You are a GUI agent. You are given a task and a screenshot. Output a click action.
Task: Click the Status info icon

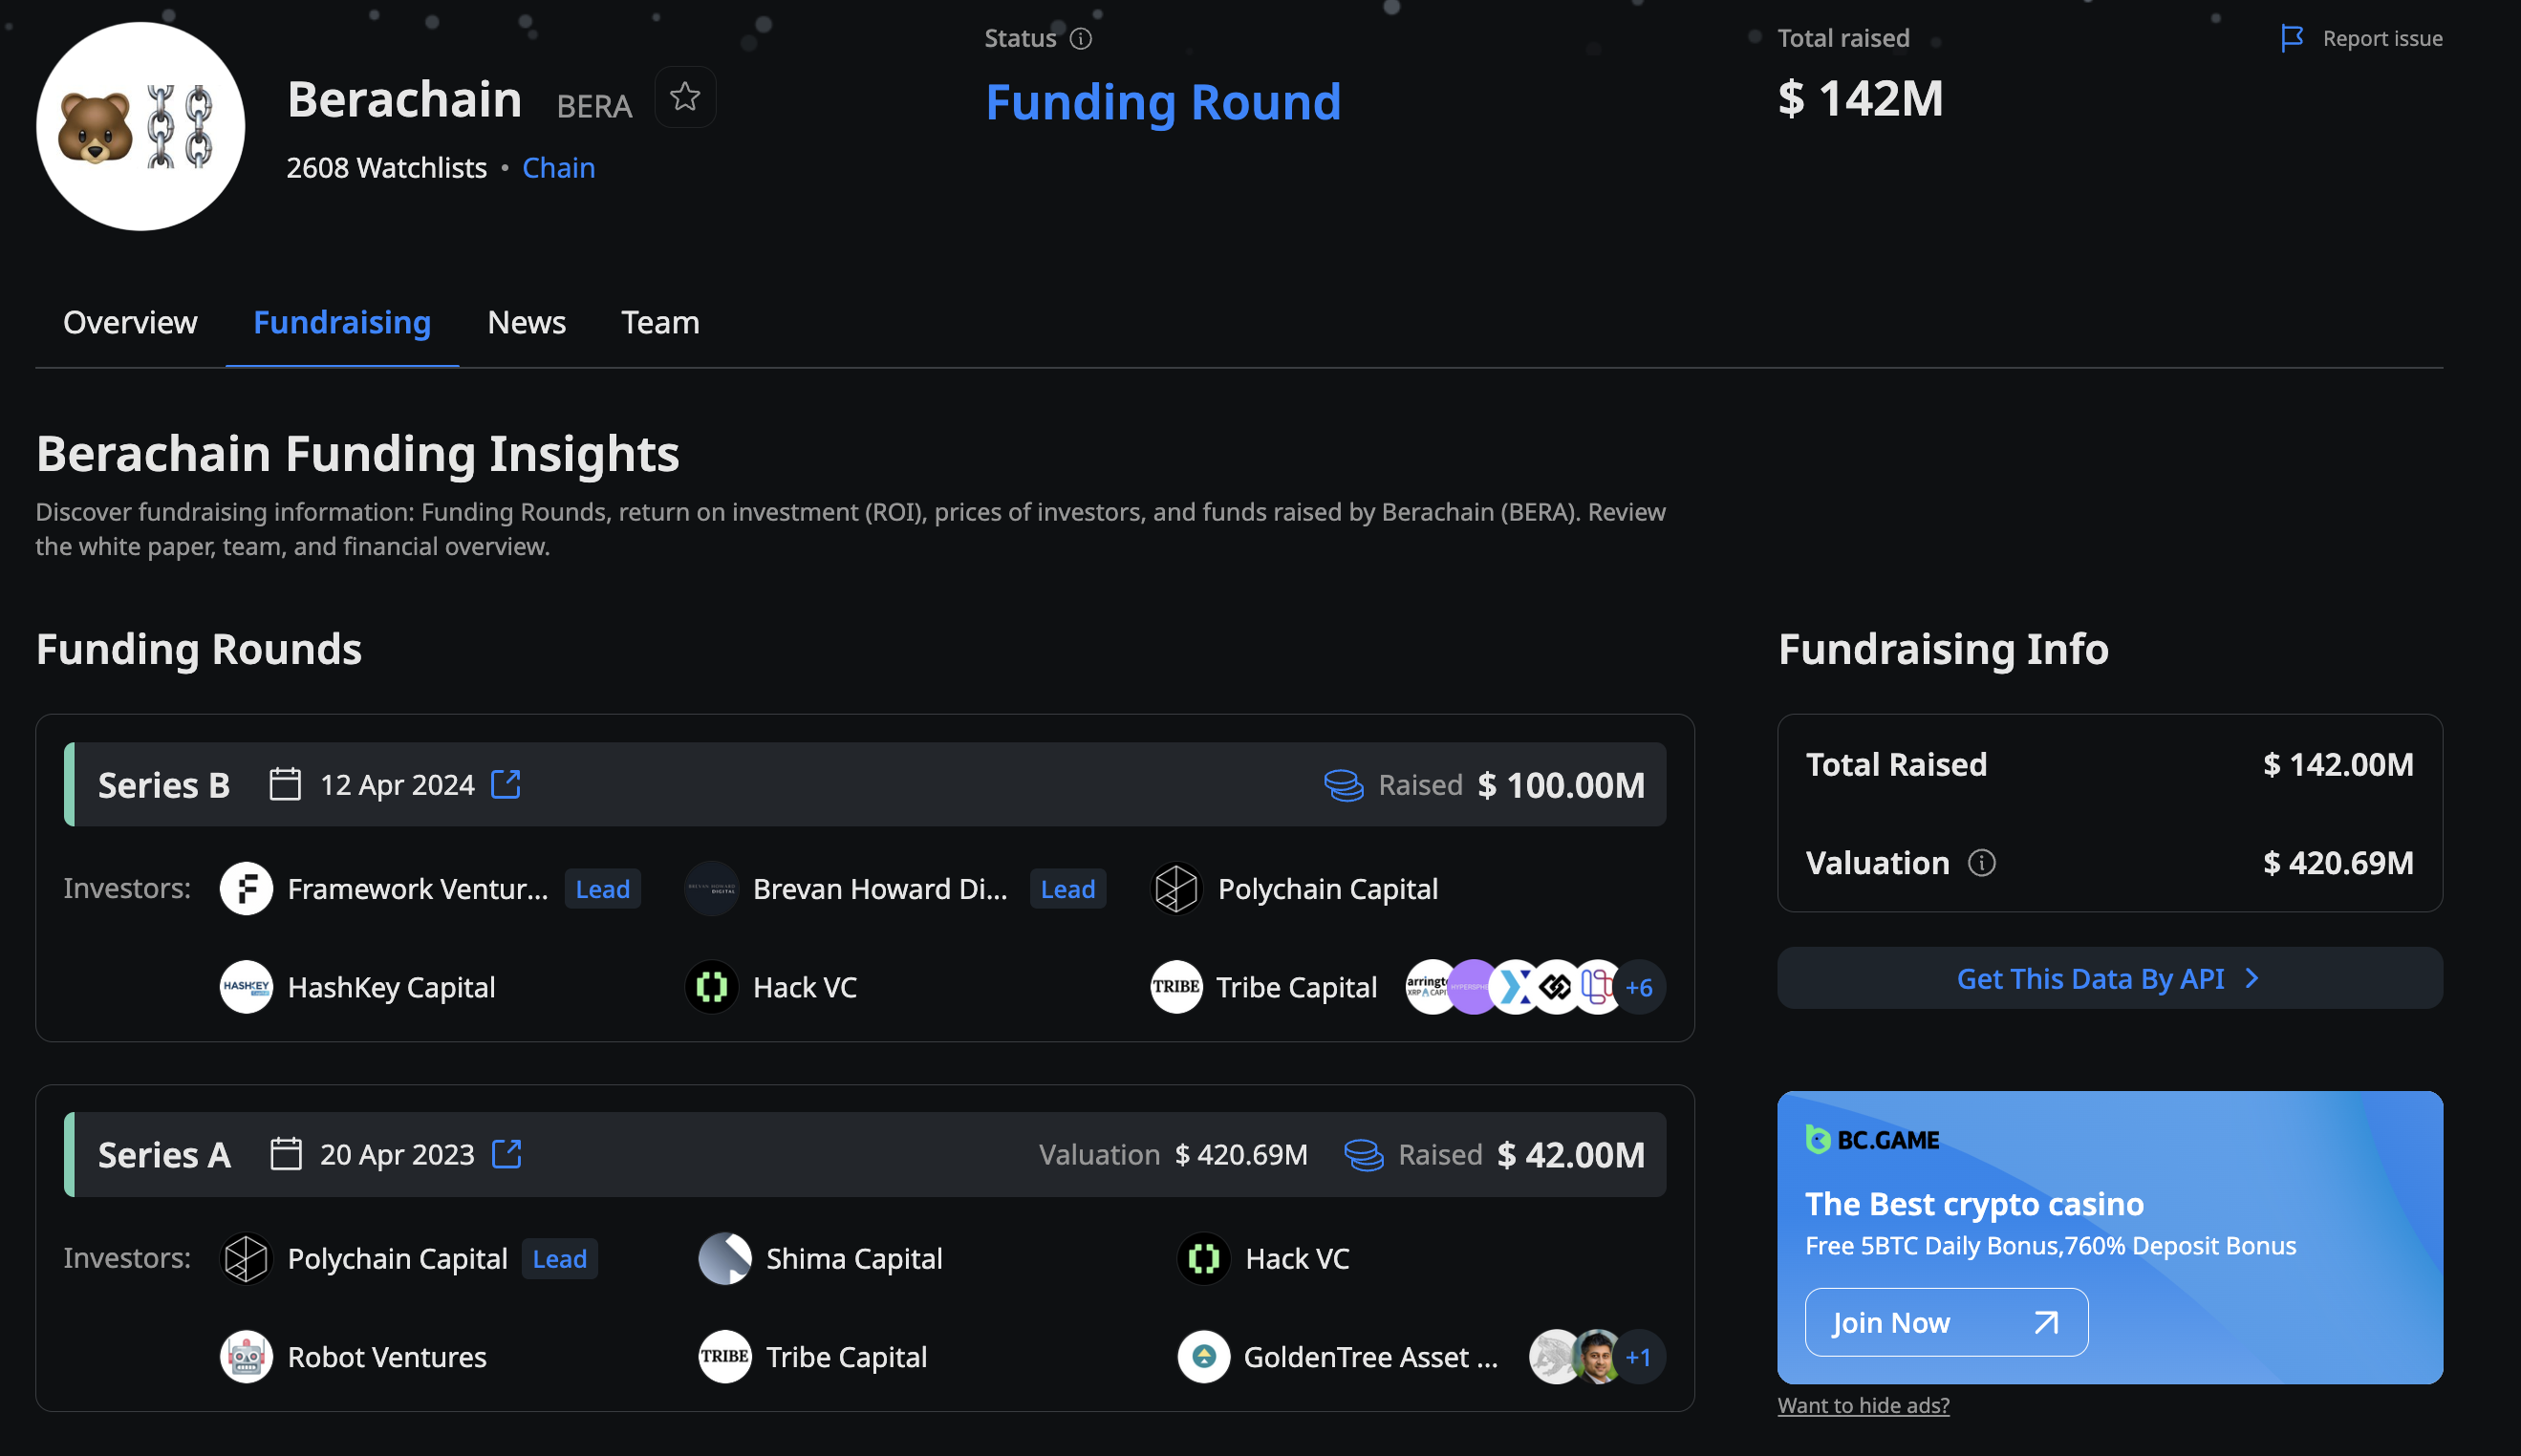coord(1080,38)
